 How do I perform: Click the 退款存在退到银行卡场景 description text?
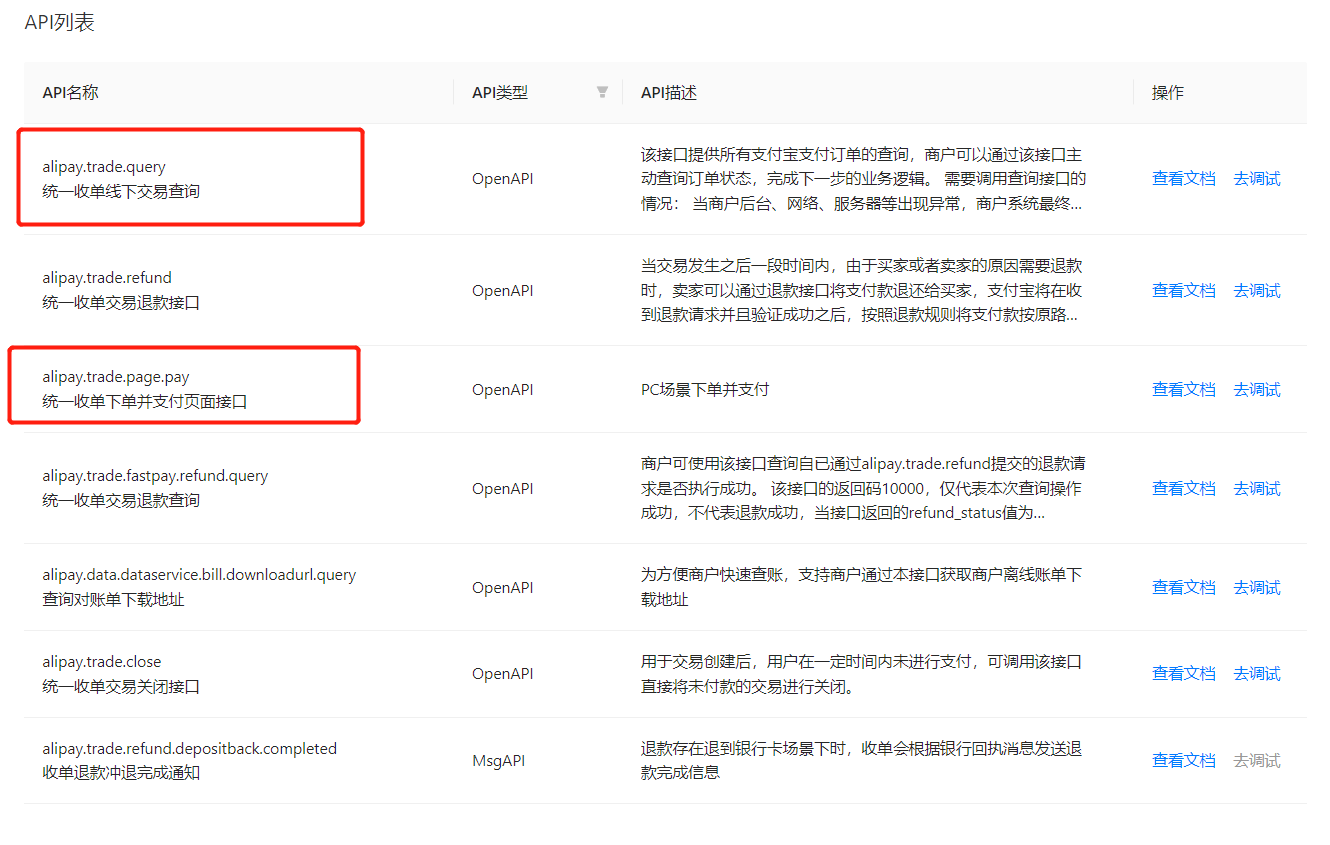click(861, 761)
